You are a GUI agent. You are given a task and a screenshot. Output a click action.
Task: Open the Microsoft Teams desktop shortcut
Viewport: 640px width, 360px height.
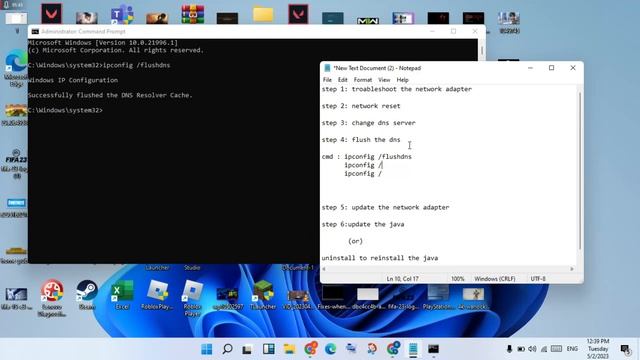[122, 14]
